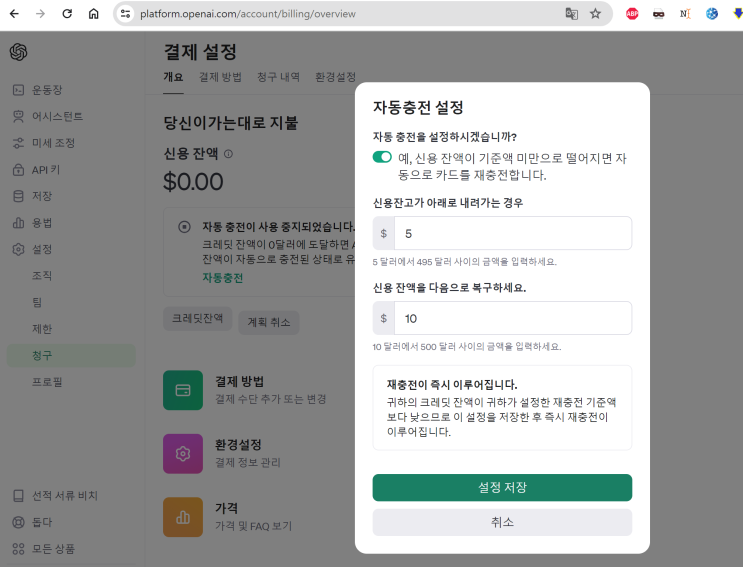Screen dimensions: 743x567
Task: Switch to 환경설정 tab
Action: tap(335, 77)
